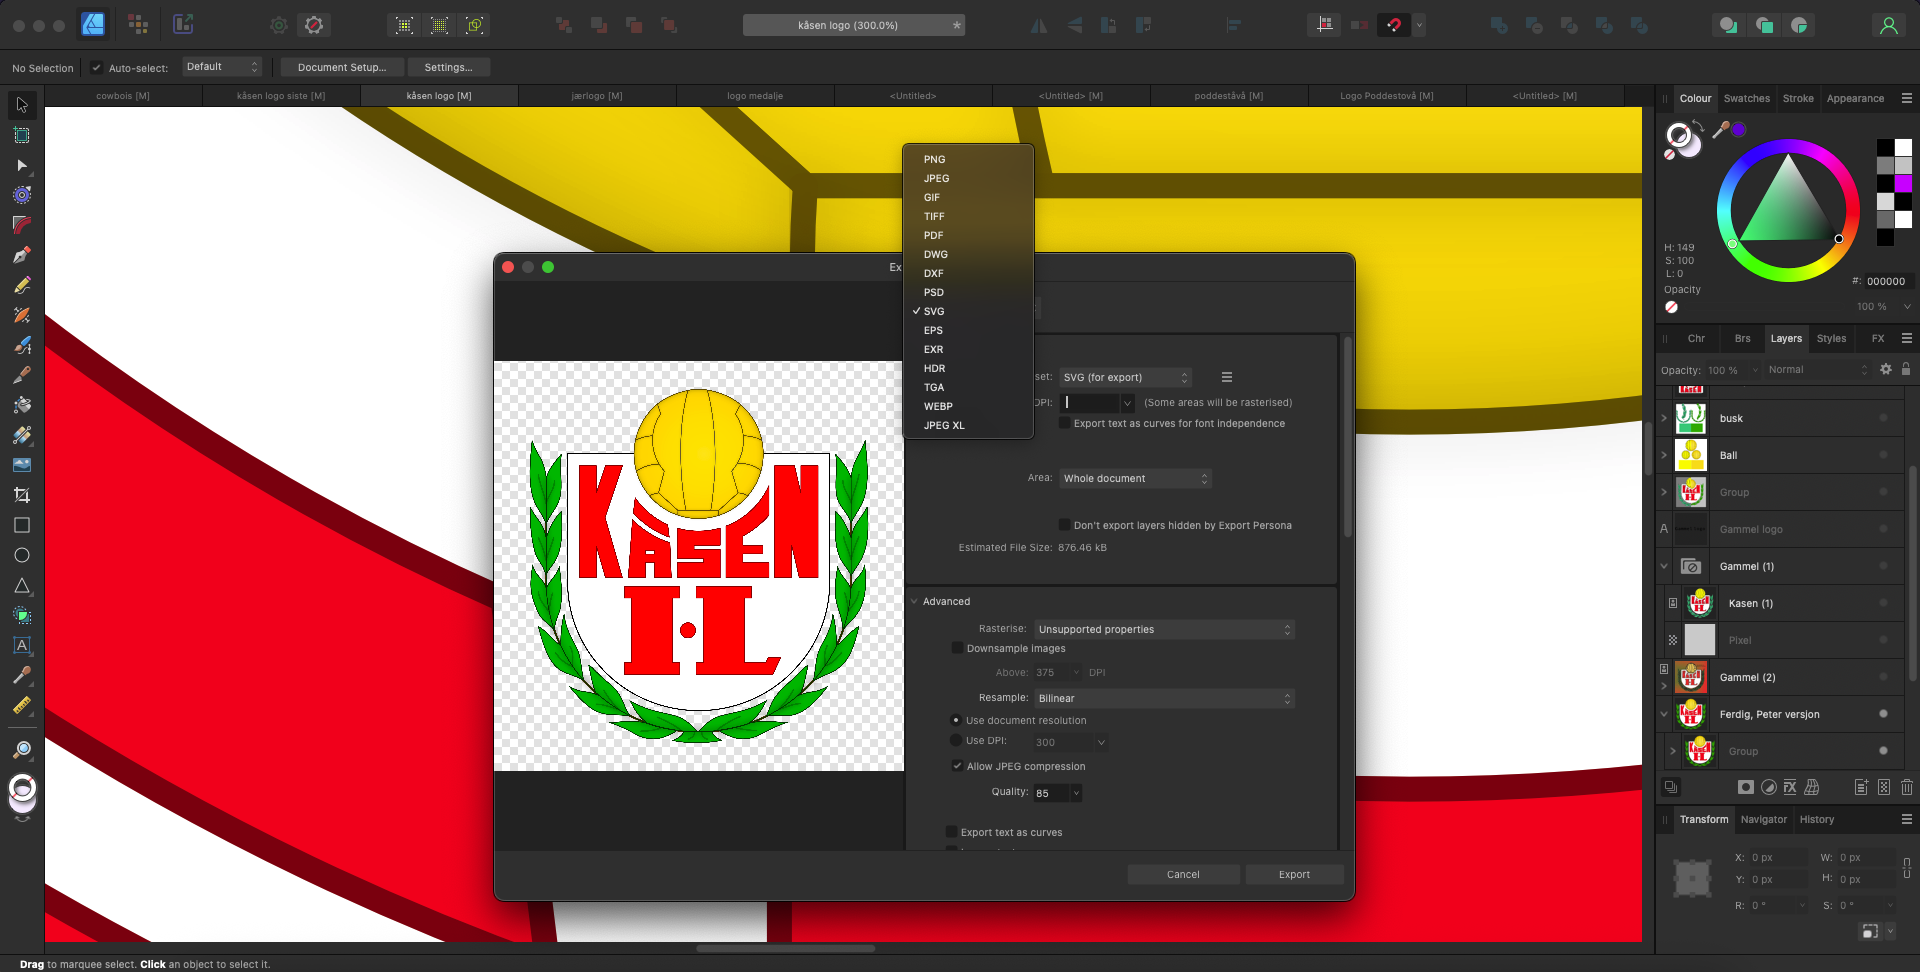Choose the Ellipse shape tool
The height and width of the screenshot is (972, 1920).
point(22,555)
